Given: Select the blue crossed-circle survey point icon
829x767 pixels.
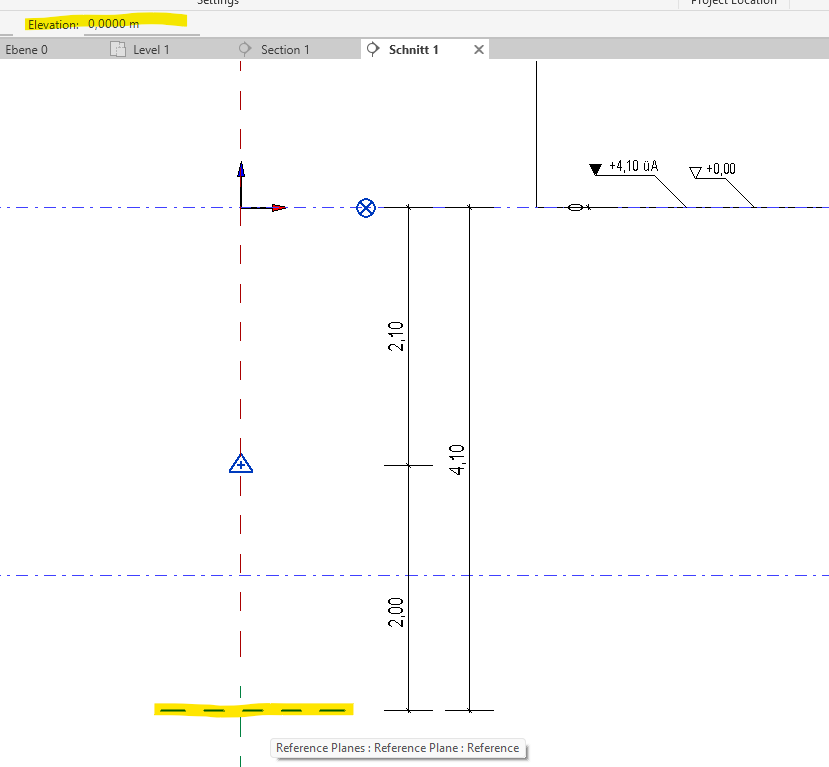Looking at the screenshot, I should [x=365, y=208].
